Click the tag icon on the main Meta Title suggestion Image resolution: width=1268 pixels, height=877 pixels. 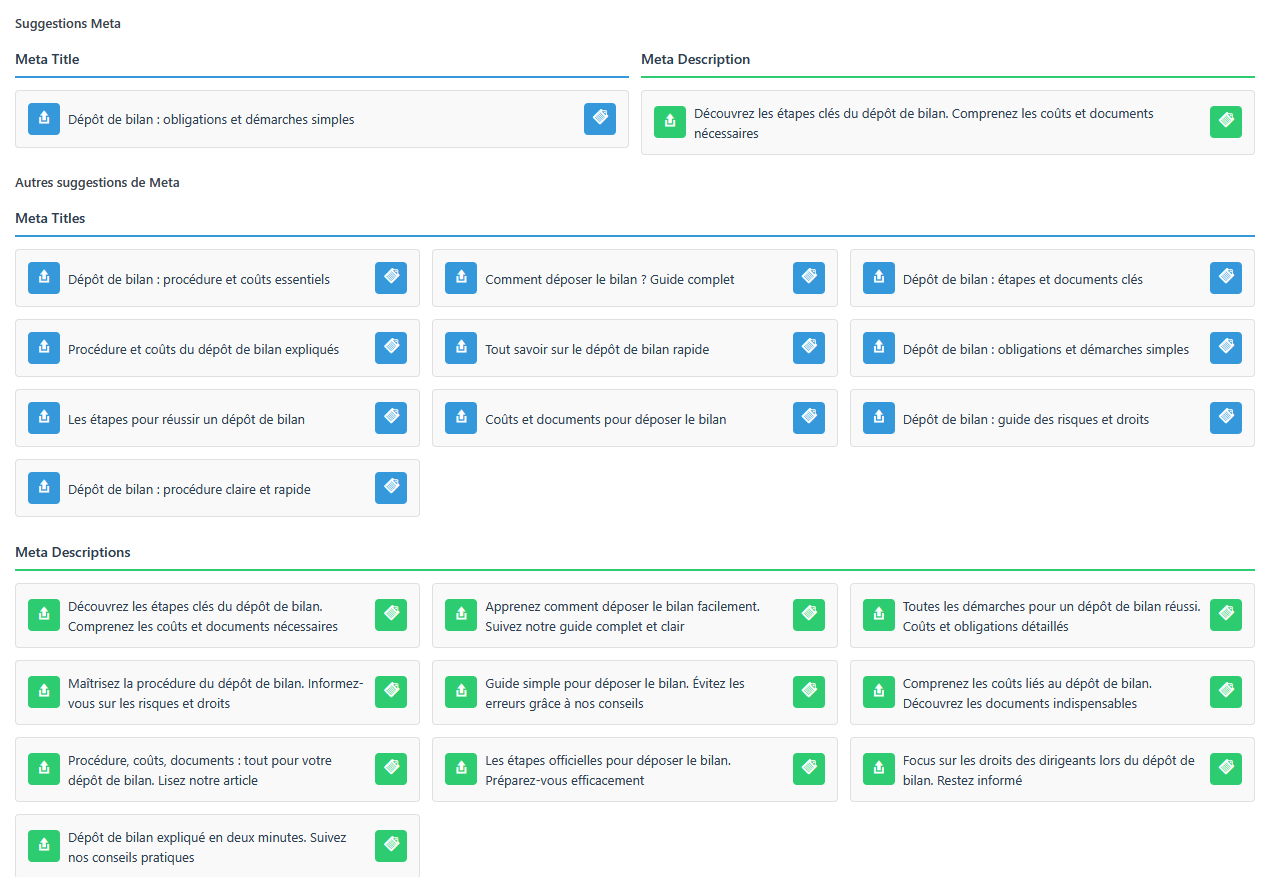[x=599, y=118]
